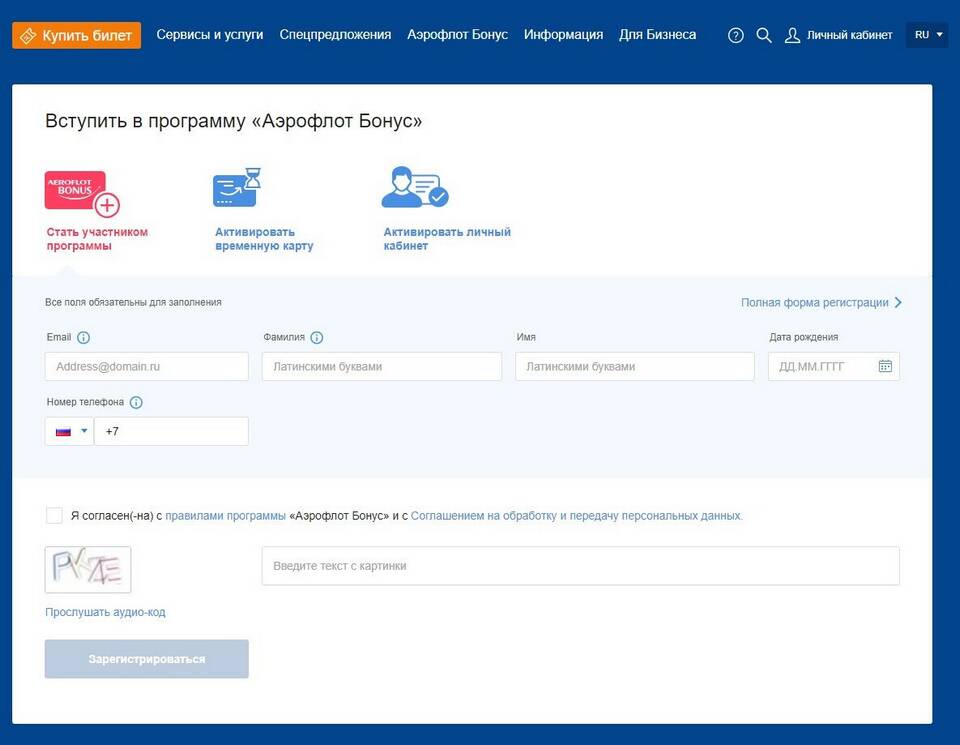Focus the phone number field with +7
Screen dimensions: 960x745
pyautogui.click(x=171, y=432)
